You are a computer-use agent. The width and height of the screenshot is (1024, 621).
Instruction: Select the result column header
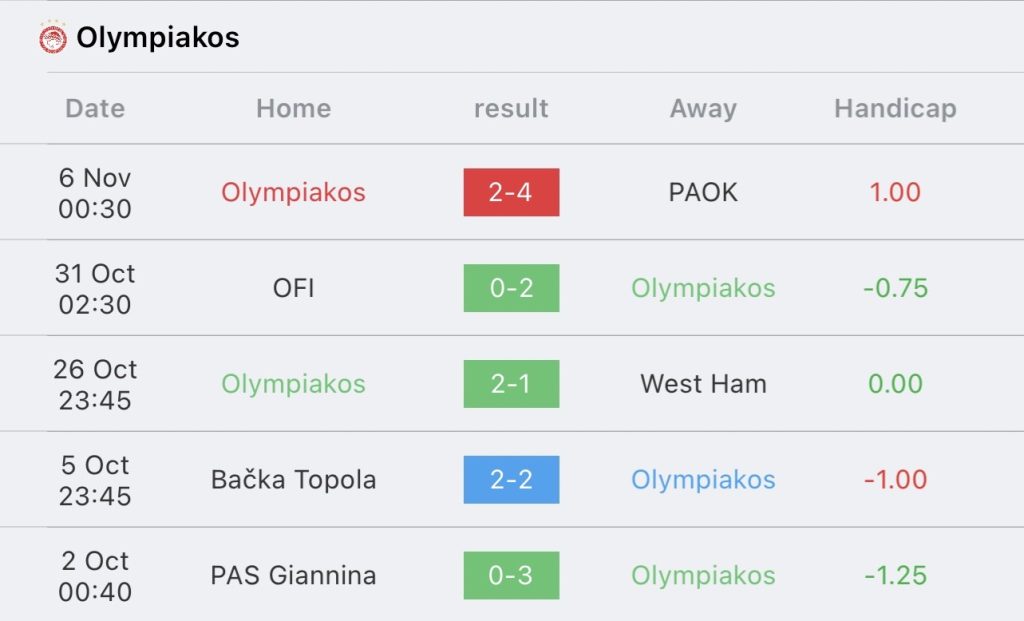point(511,108)
